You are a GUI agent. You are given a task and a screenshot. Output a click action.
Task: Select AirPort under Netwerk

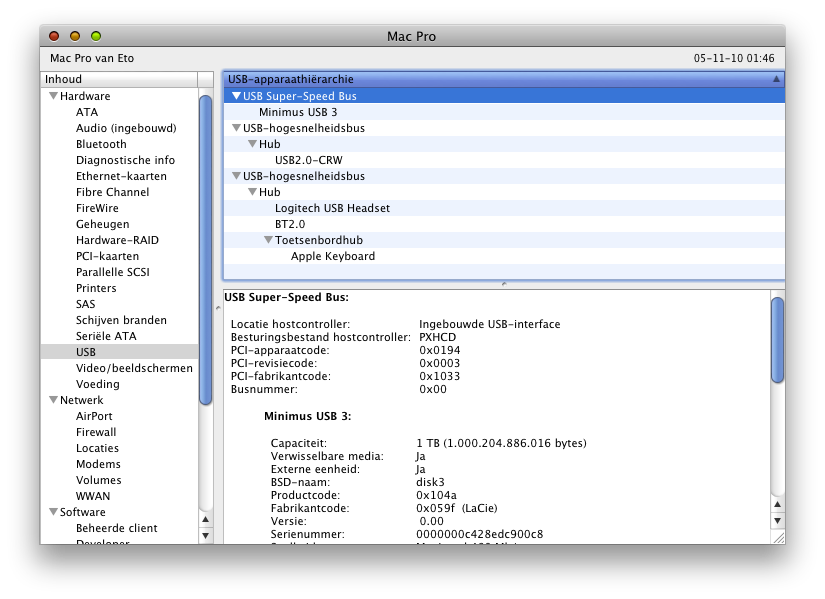[x=96, y=416]
